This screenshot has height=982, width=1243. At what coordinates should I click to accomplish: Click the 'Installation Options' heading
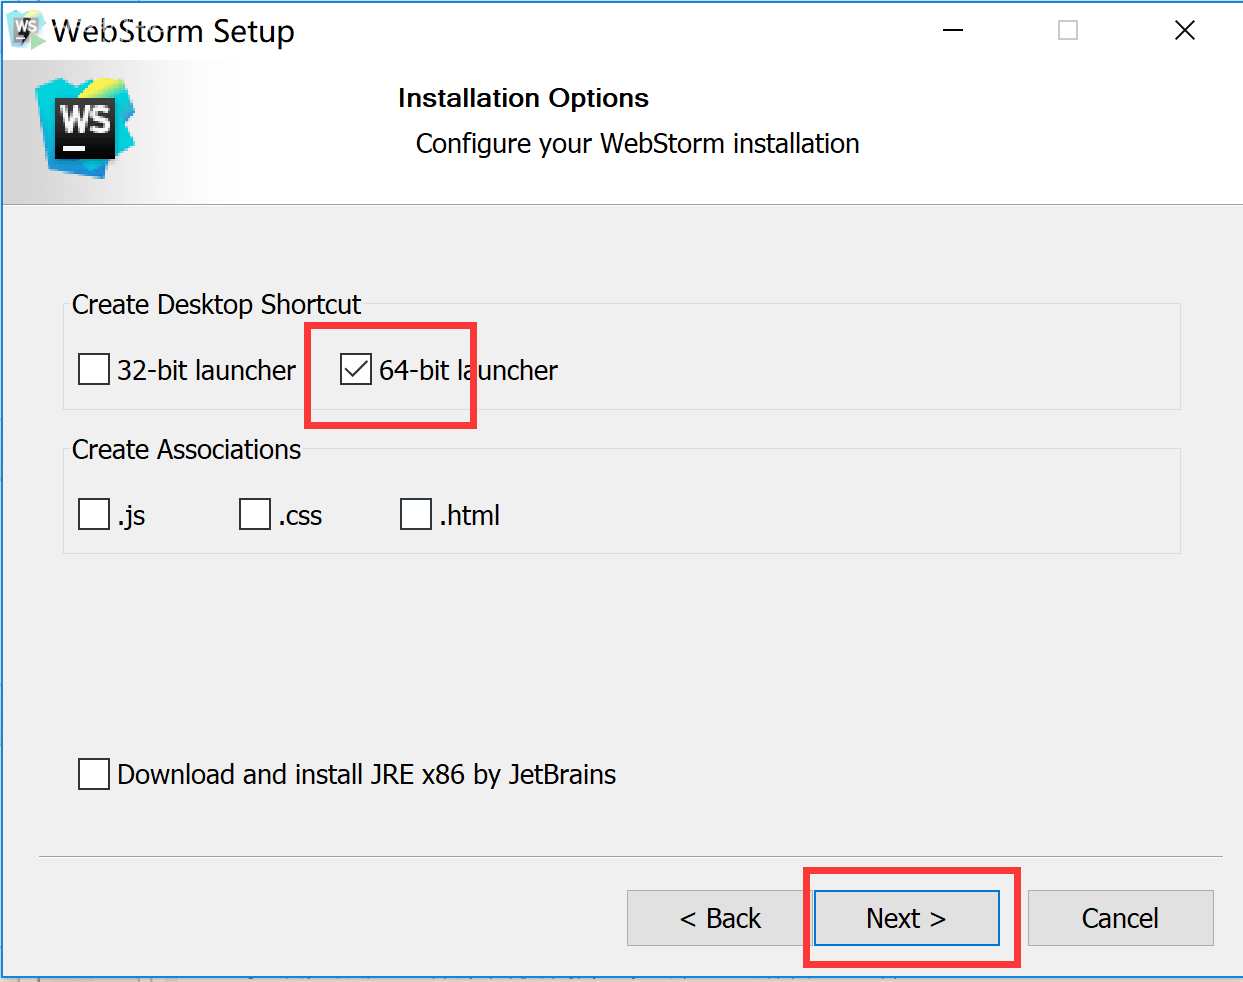coord(523,98)
